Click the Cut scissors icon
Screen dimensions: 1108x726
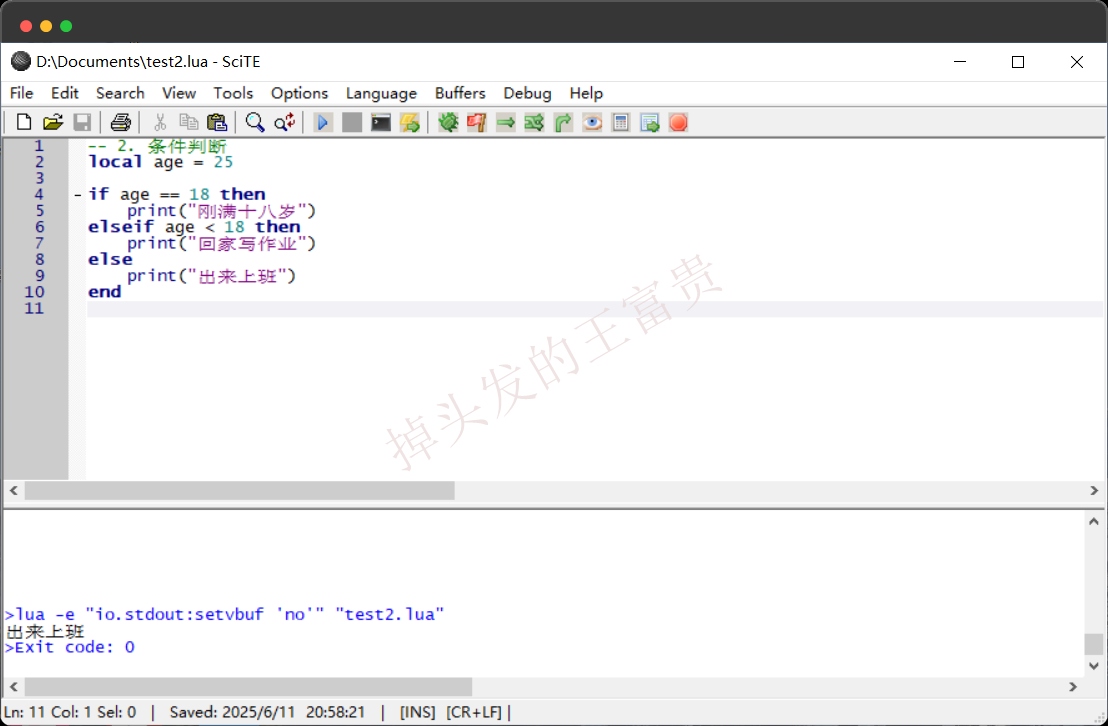[160, 122]
